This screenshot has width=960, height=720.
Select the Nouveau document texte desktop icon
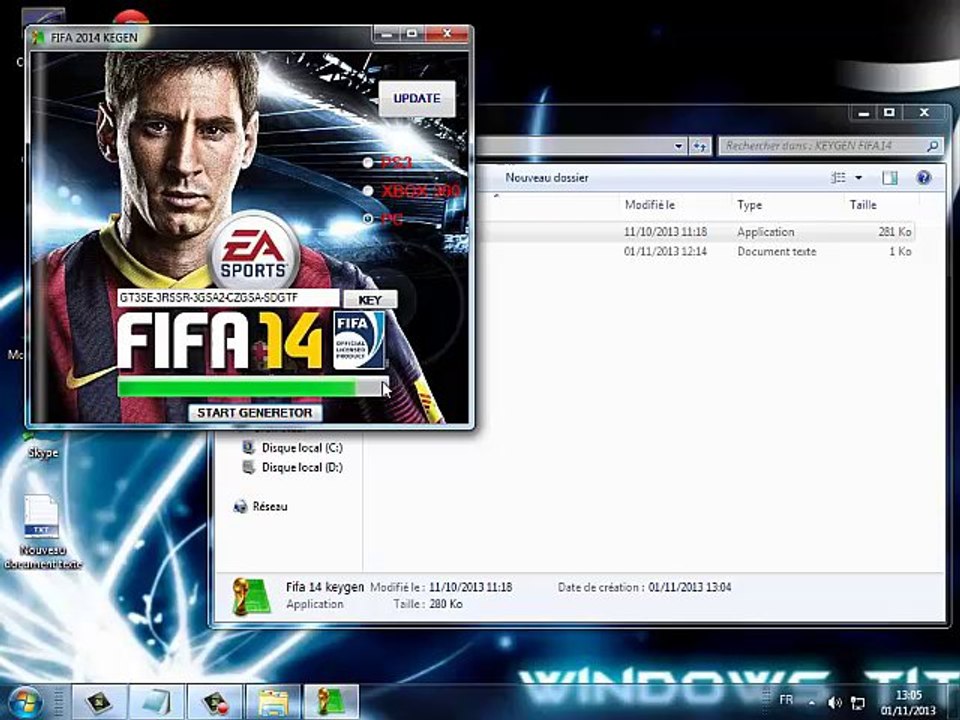(x=42, y=531)
